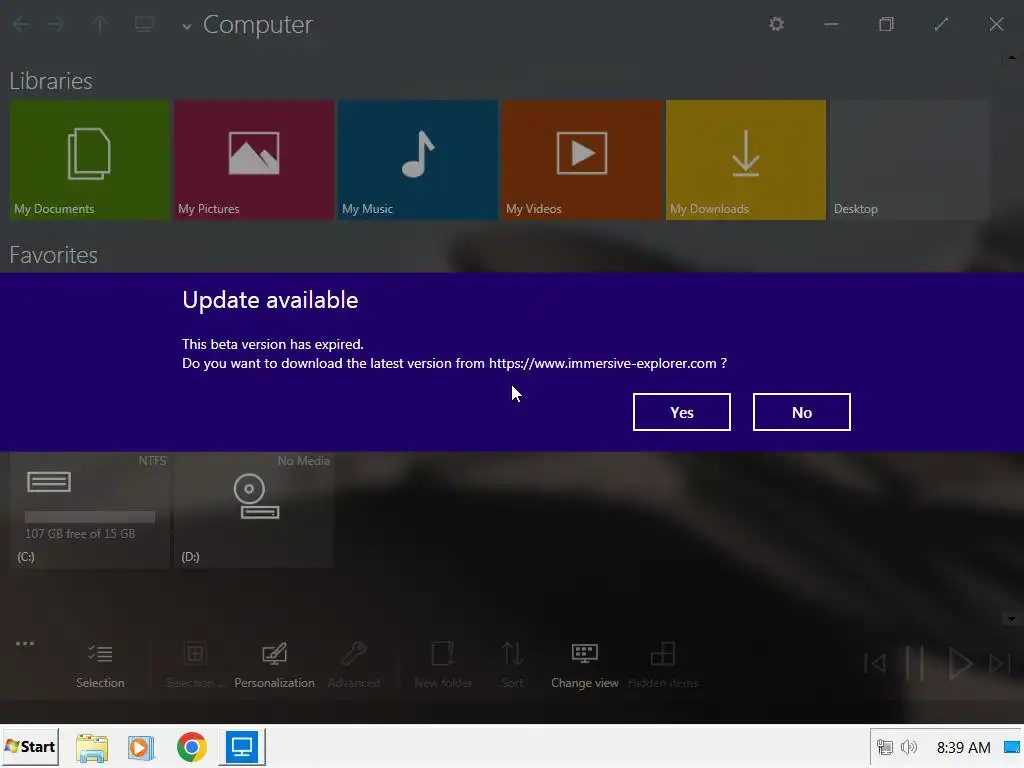This screenshot has width=1024, height=768.
Task: Open the (C:) NTFS drive tile
Action: pos(89,510)
